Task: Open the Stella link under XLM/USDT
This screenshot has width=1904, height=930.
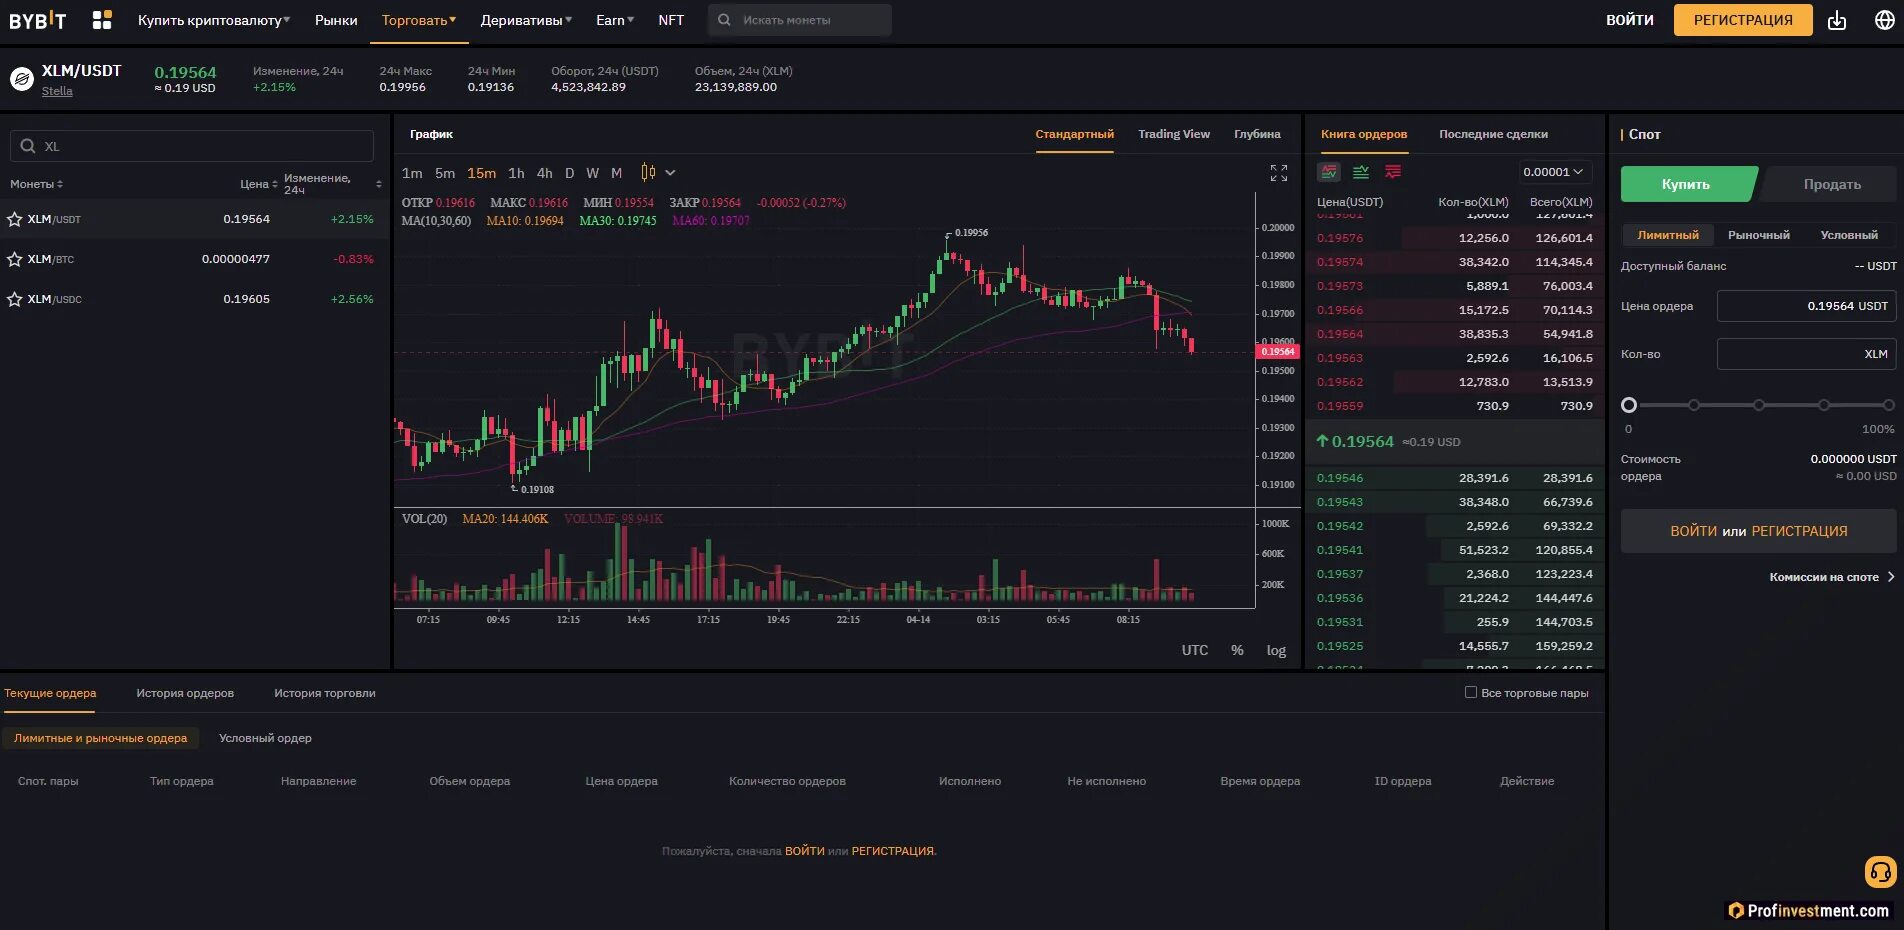Action: 57,91
